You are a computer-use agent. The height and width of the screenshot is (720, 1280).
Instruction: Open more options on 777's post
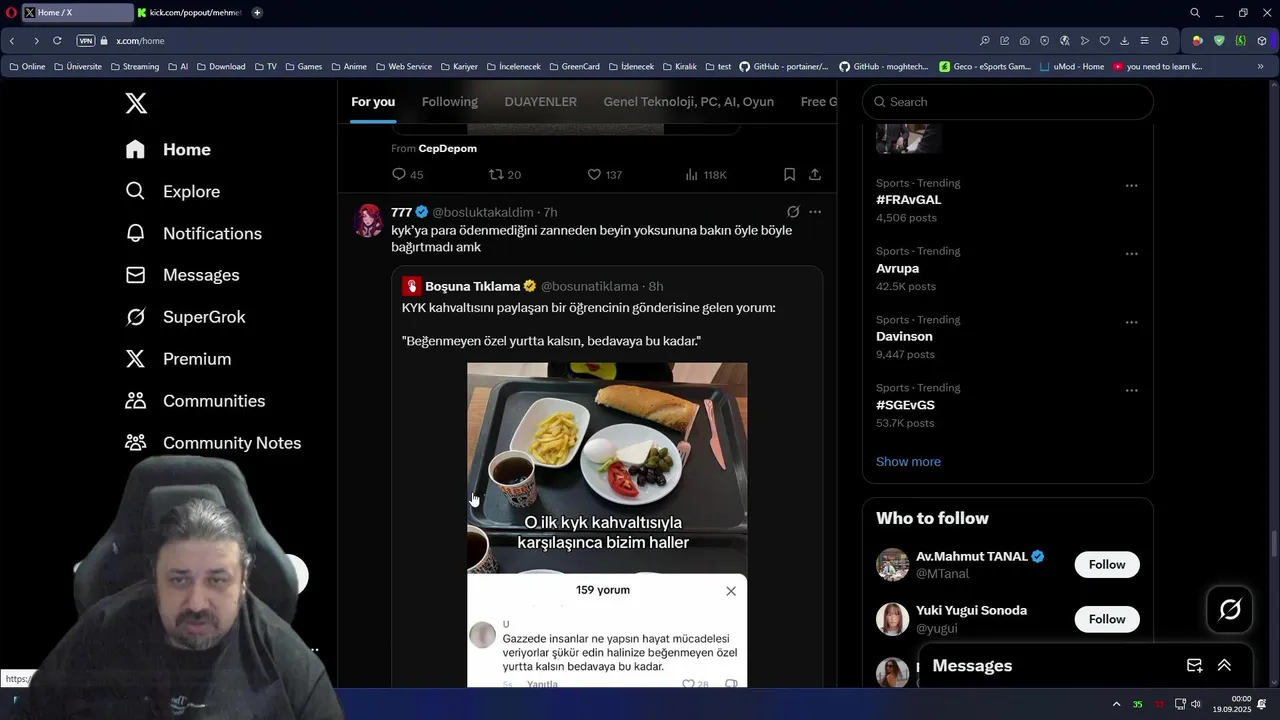(x=815, y=212)
